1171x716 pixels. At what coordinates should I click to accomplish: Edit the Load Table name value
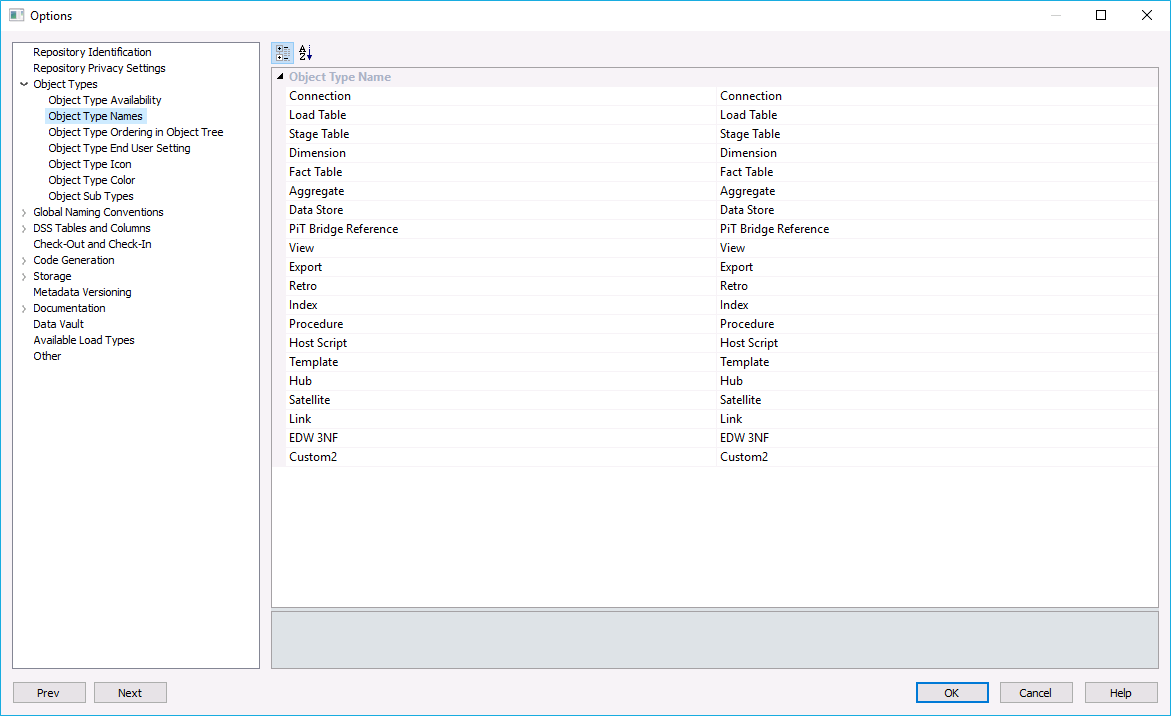coord(937,115)
